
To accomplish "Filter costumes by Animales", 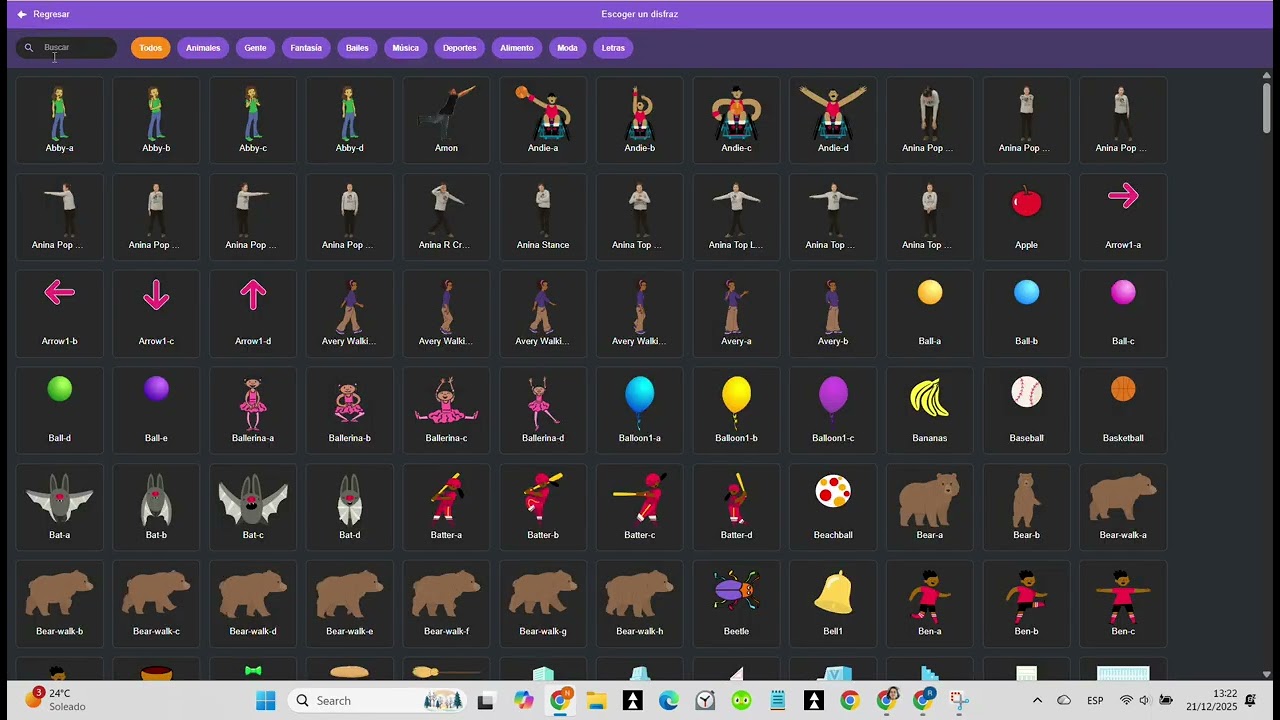I will click(203, 47).
